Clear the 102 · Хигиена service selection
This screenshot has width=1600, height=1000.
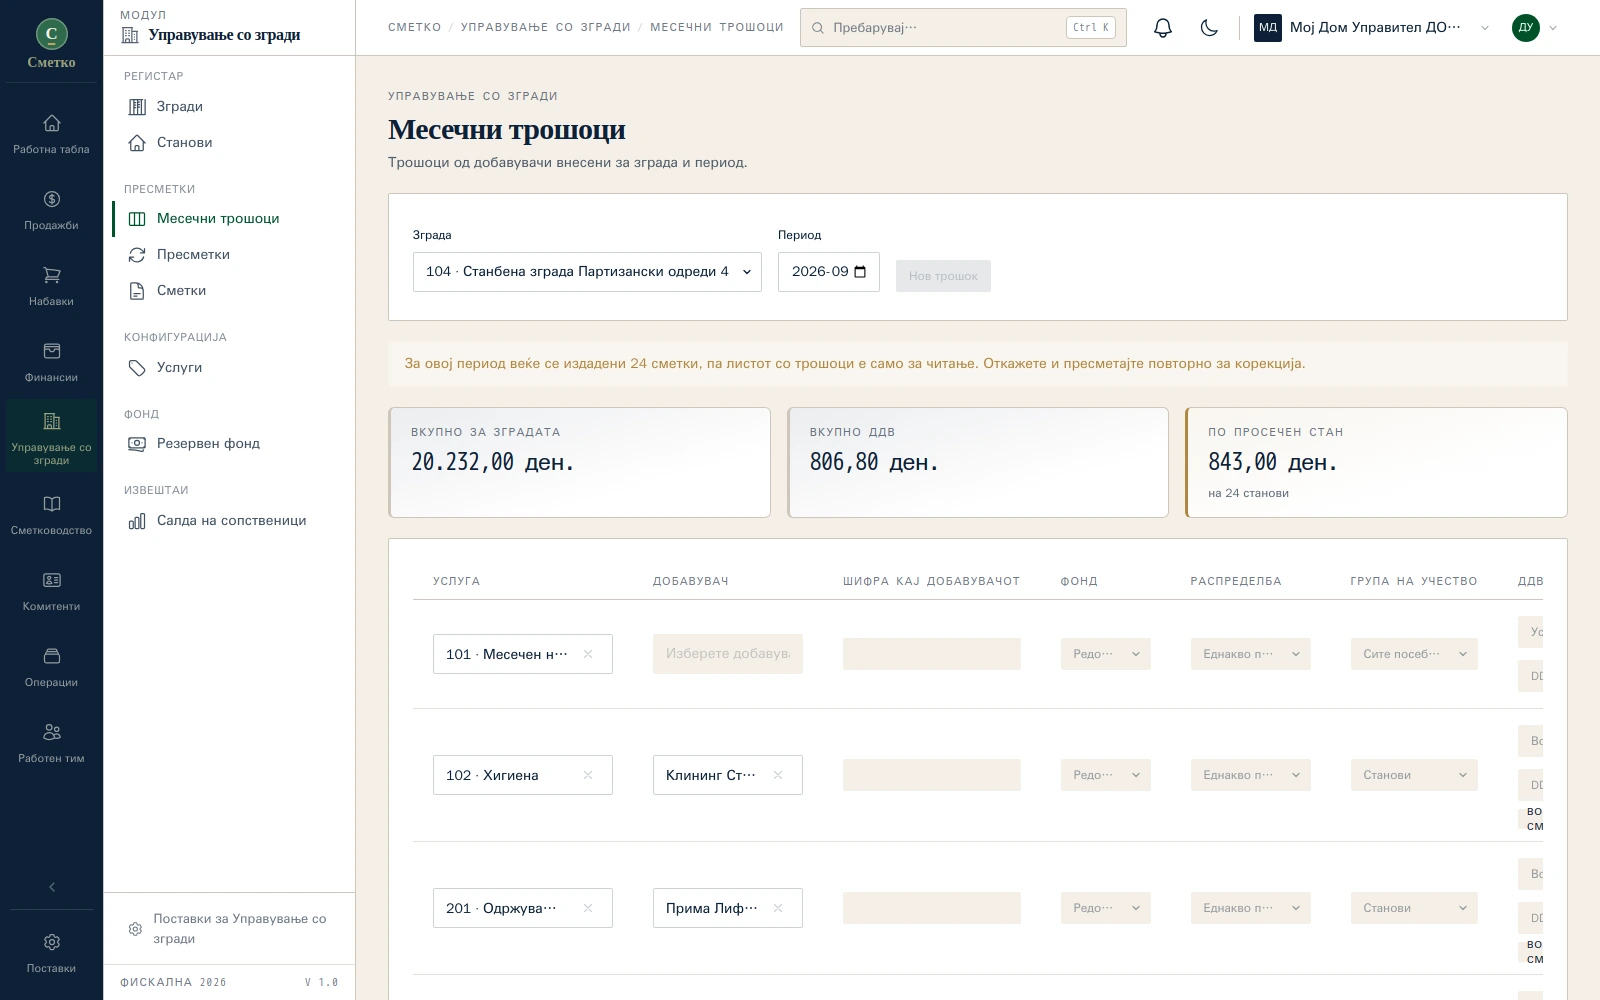click(588, 775)
